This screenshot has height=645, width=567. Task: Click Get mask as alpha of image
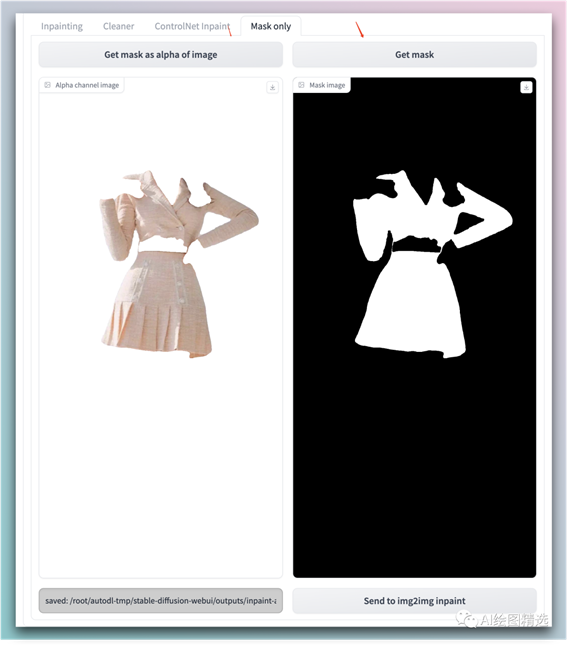click(160, 55)
